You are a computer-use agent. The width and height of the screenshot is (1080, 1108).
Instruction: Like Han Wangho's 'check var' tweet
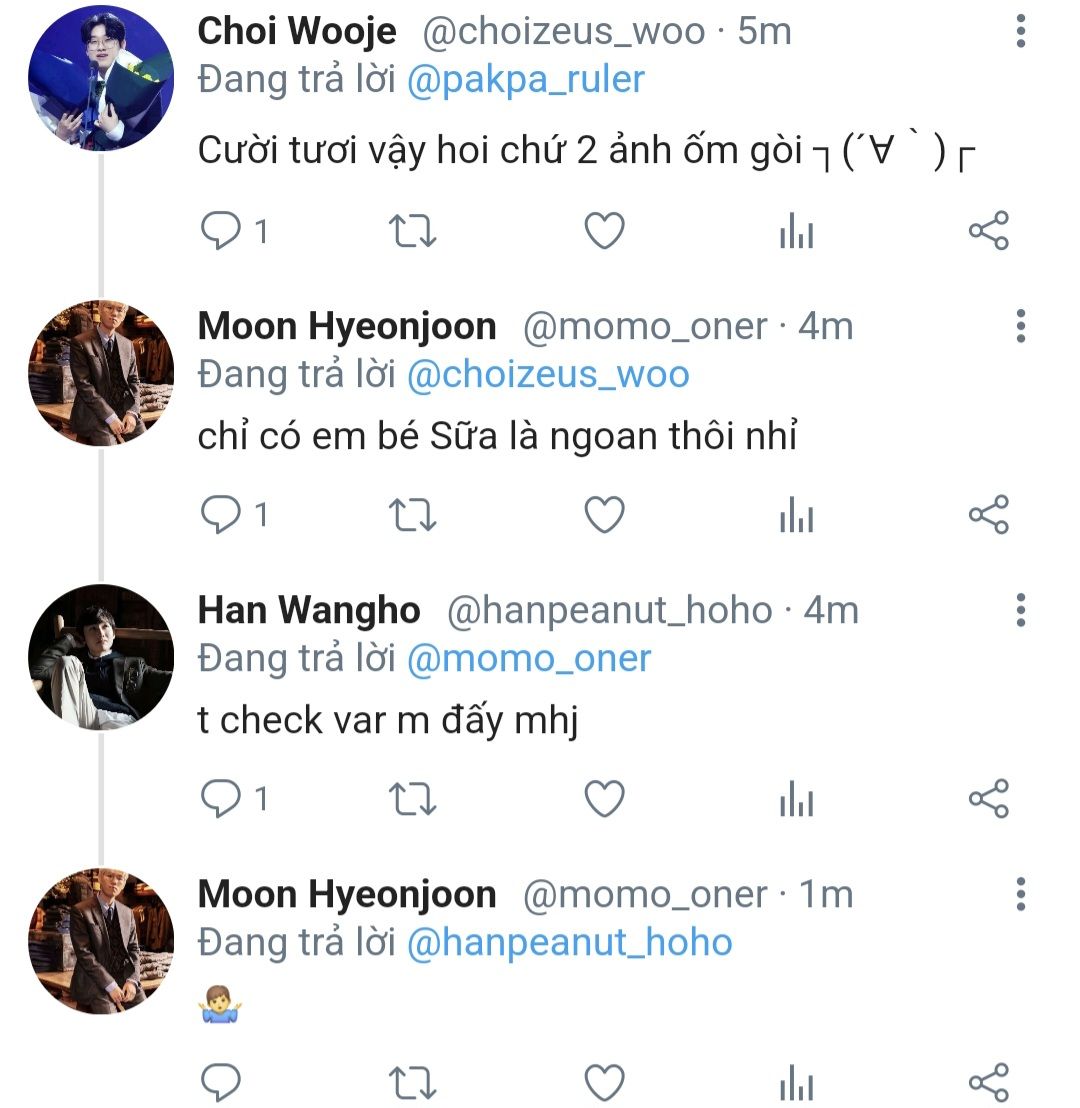pyautogui.click(x=604, y=799)
